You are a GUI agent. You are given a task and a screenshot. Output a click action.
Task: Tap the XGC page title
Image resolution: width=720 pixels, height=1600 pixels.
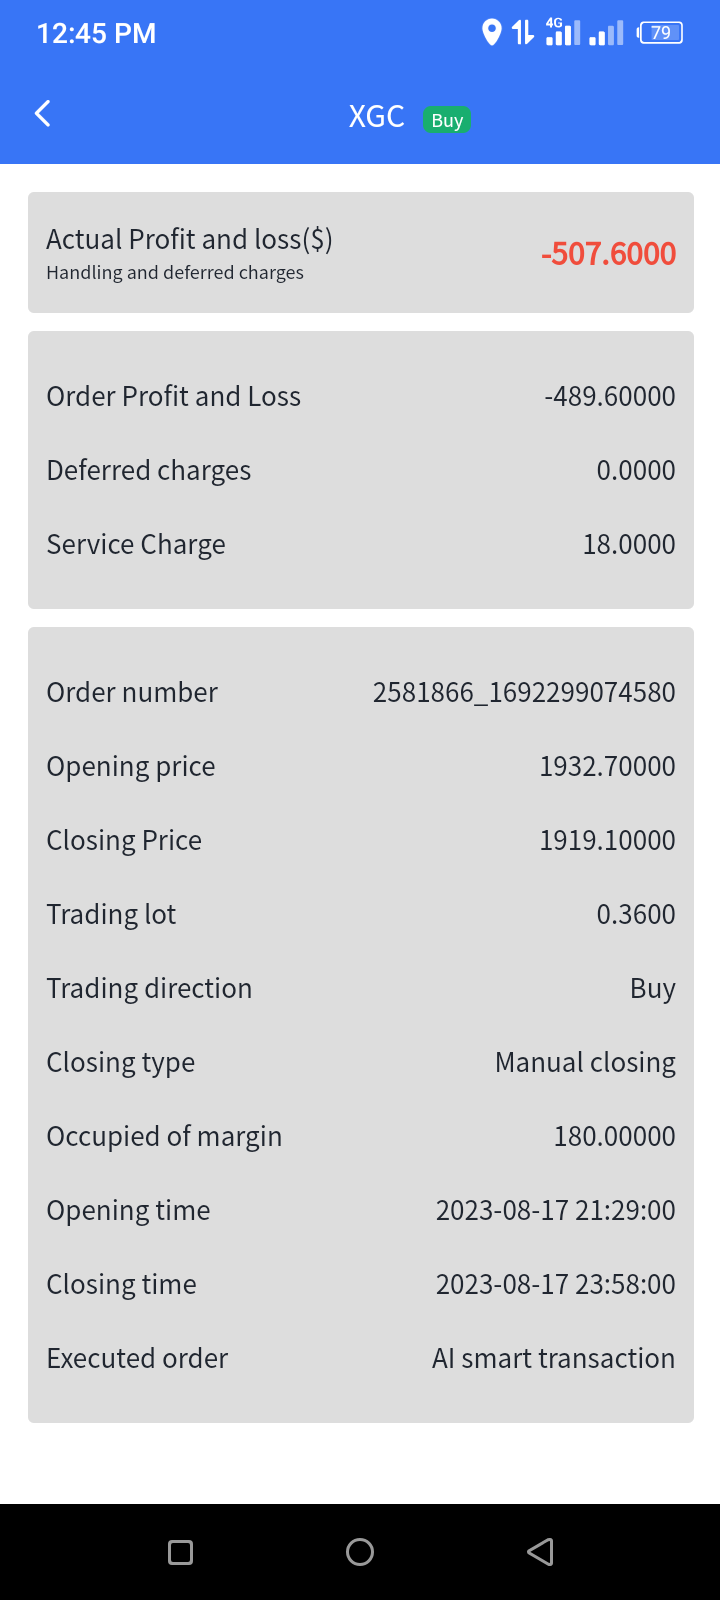point(376,117)
